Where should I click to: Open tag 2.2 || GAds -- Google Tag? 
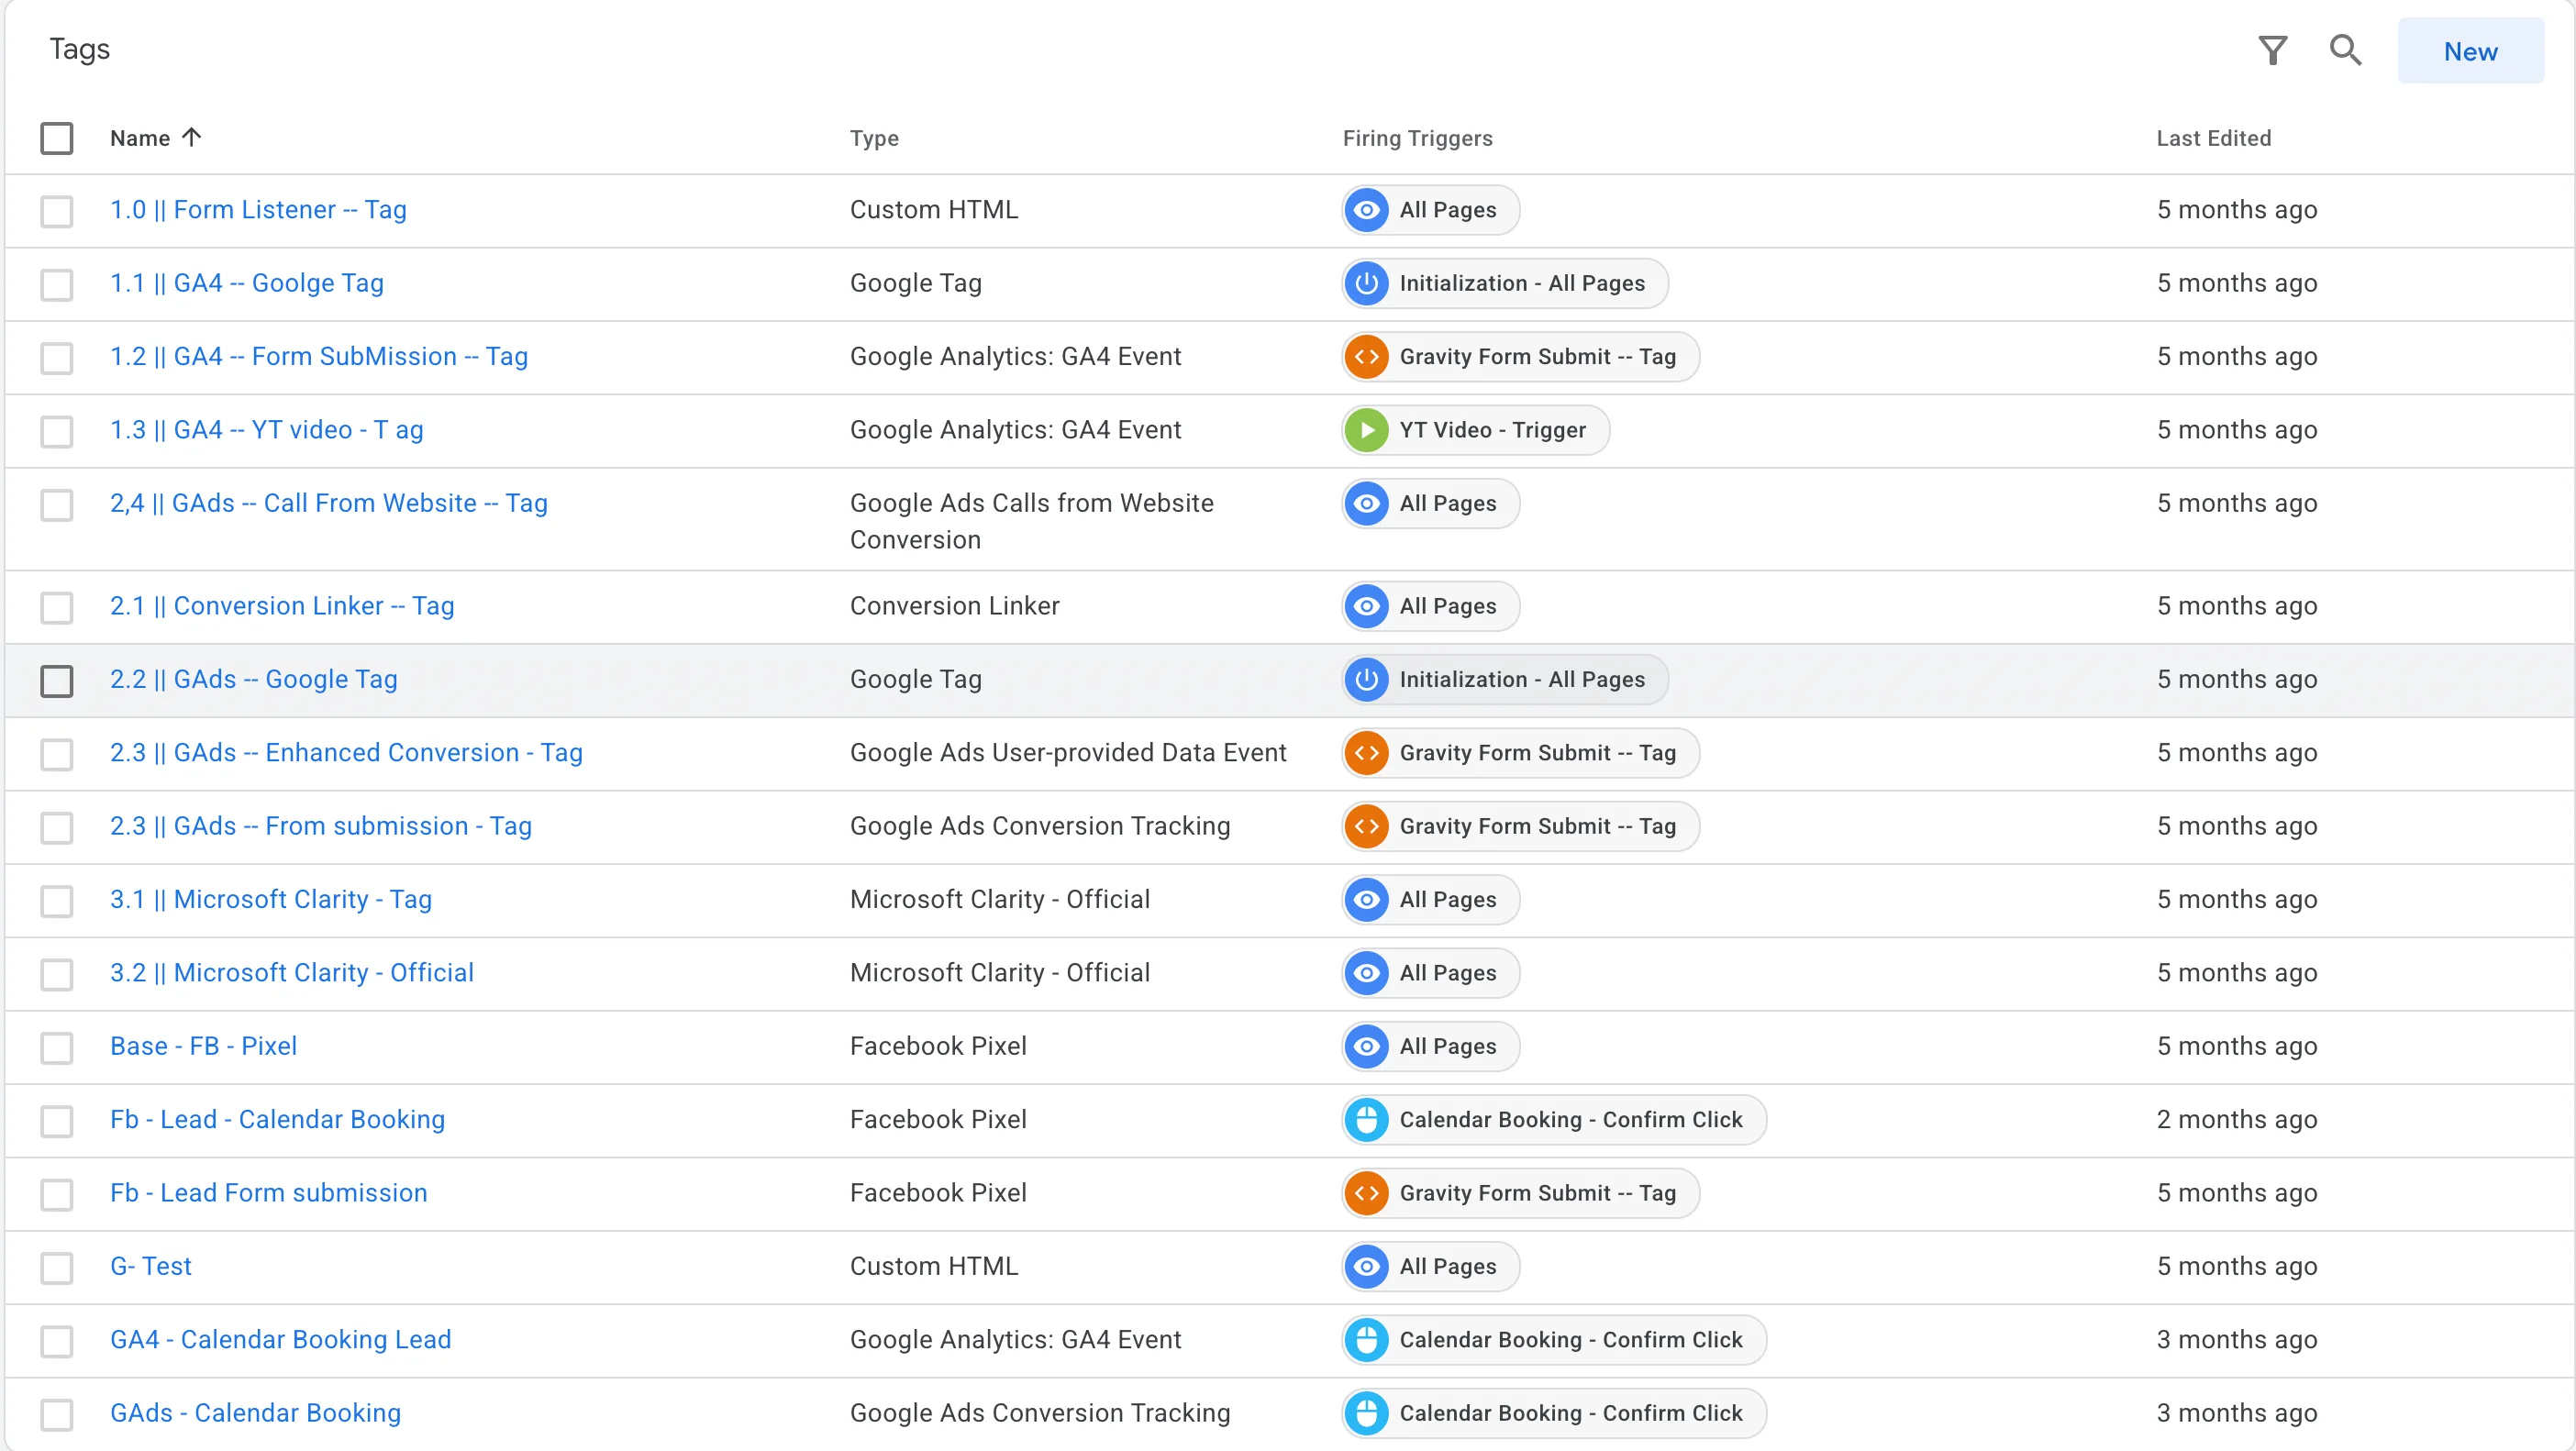pyautogui.click(x=254, y=679)
